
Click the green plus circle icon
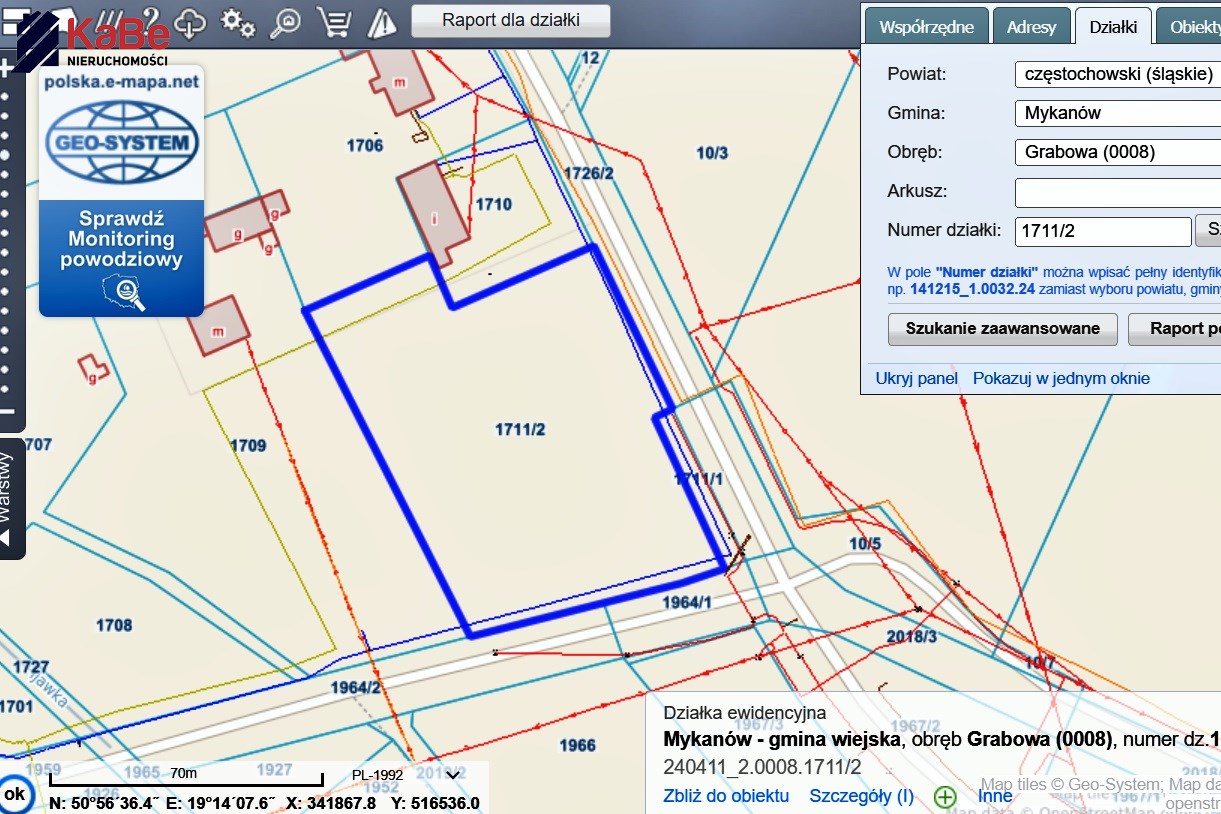pyautogui.click(x=945, y=796)
